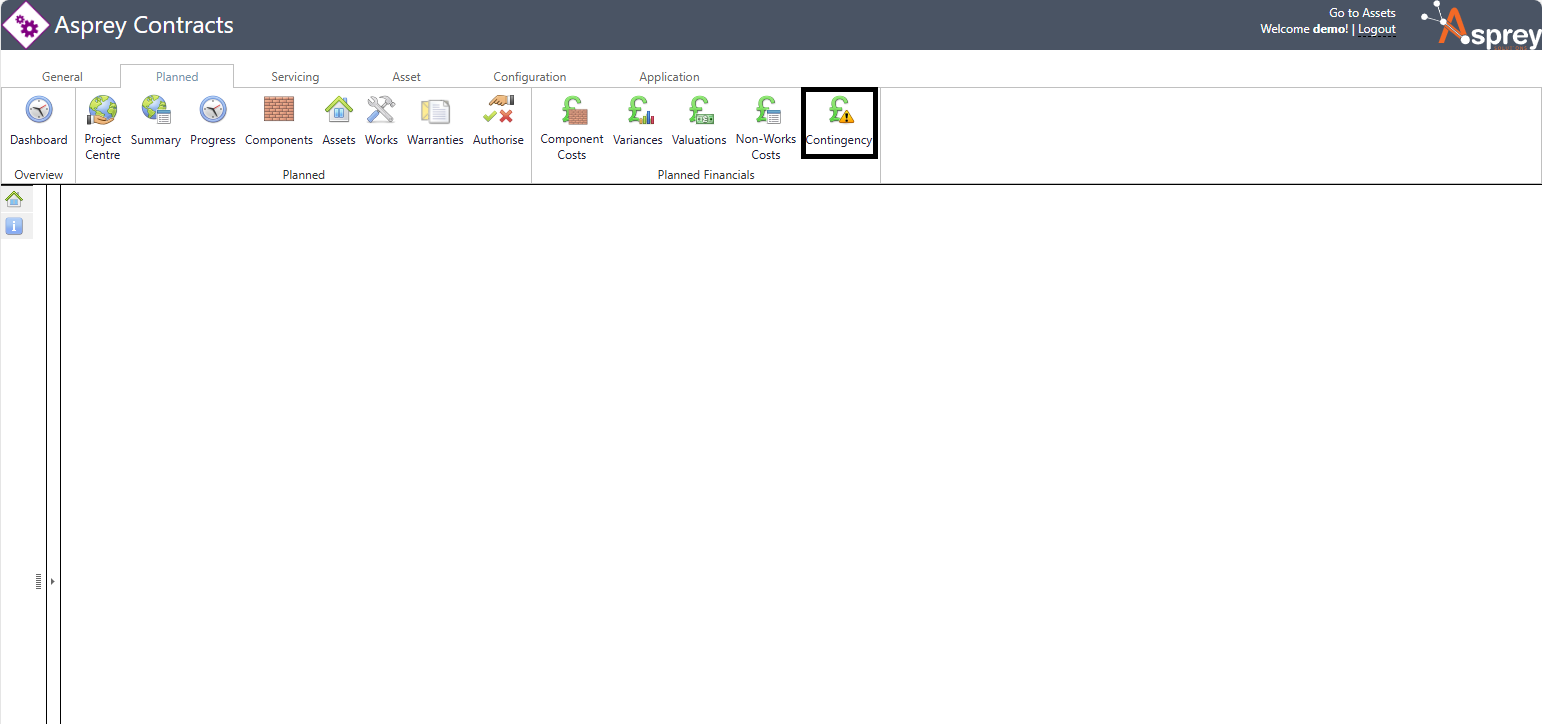Click the Authorise icon
This screenshot has height=724, width=1542.
point(498,110)
